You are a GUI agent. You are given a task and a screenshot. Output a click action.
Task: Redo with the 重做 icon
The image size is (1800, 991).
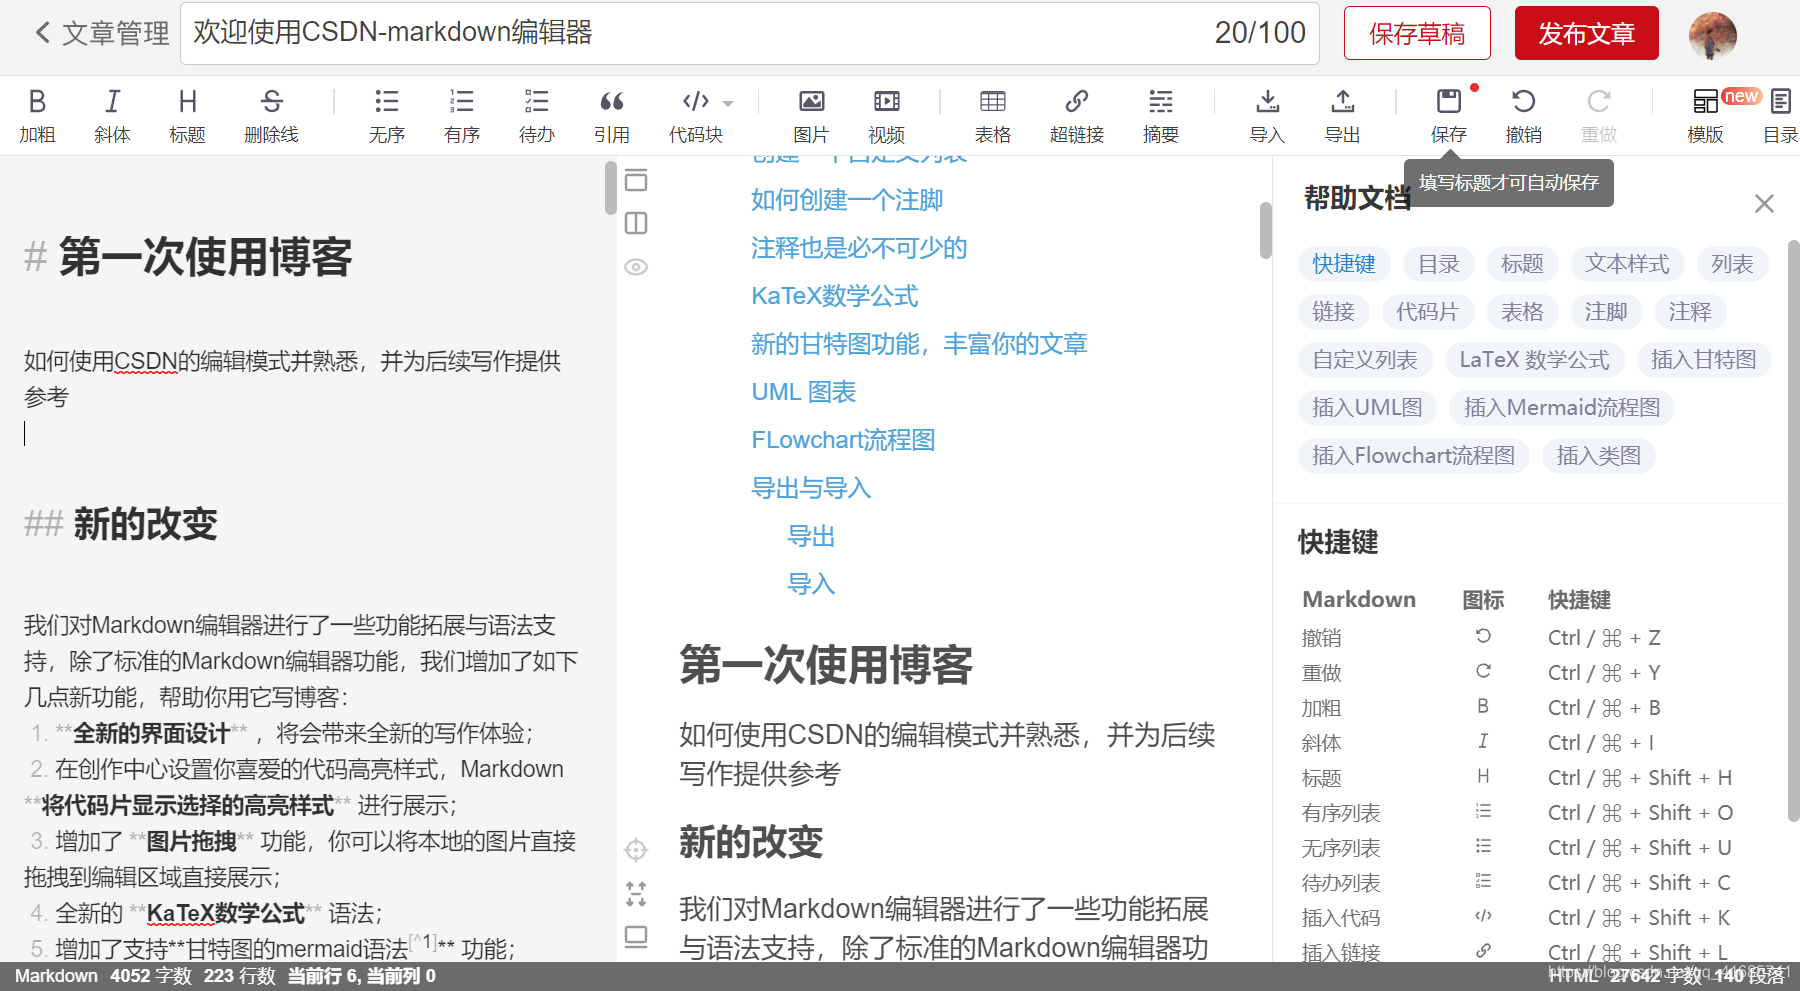1598,115
